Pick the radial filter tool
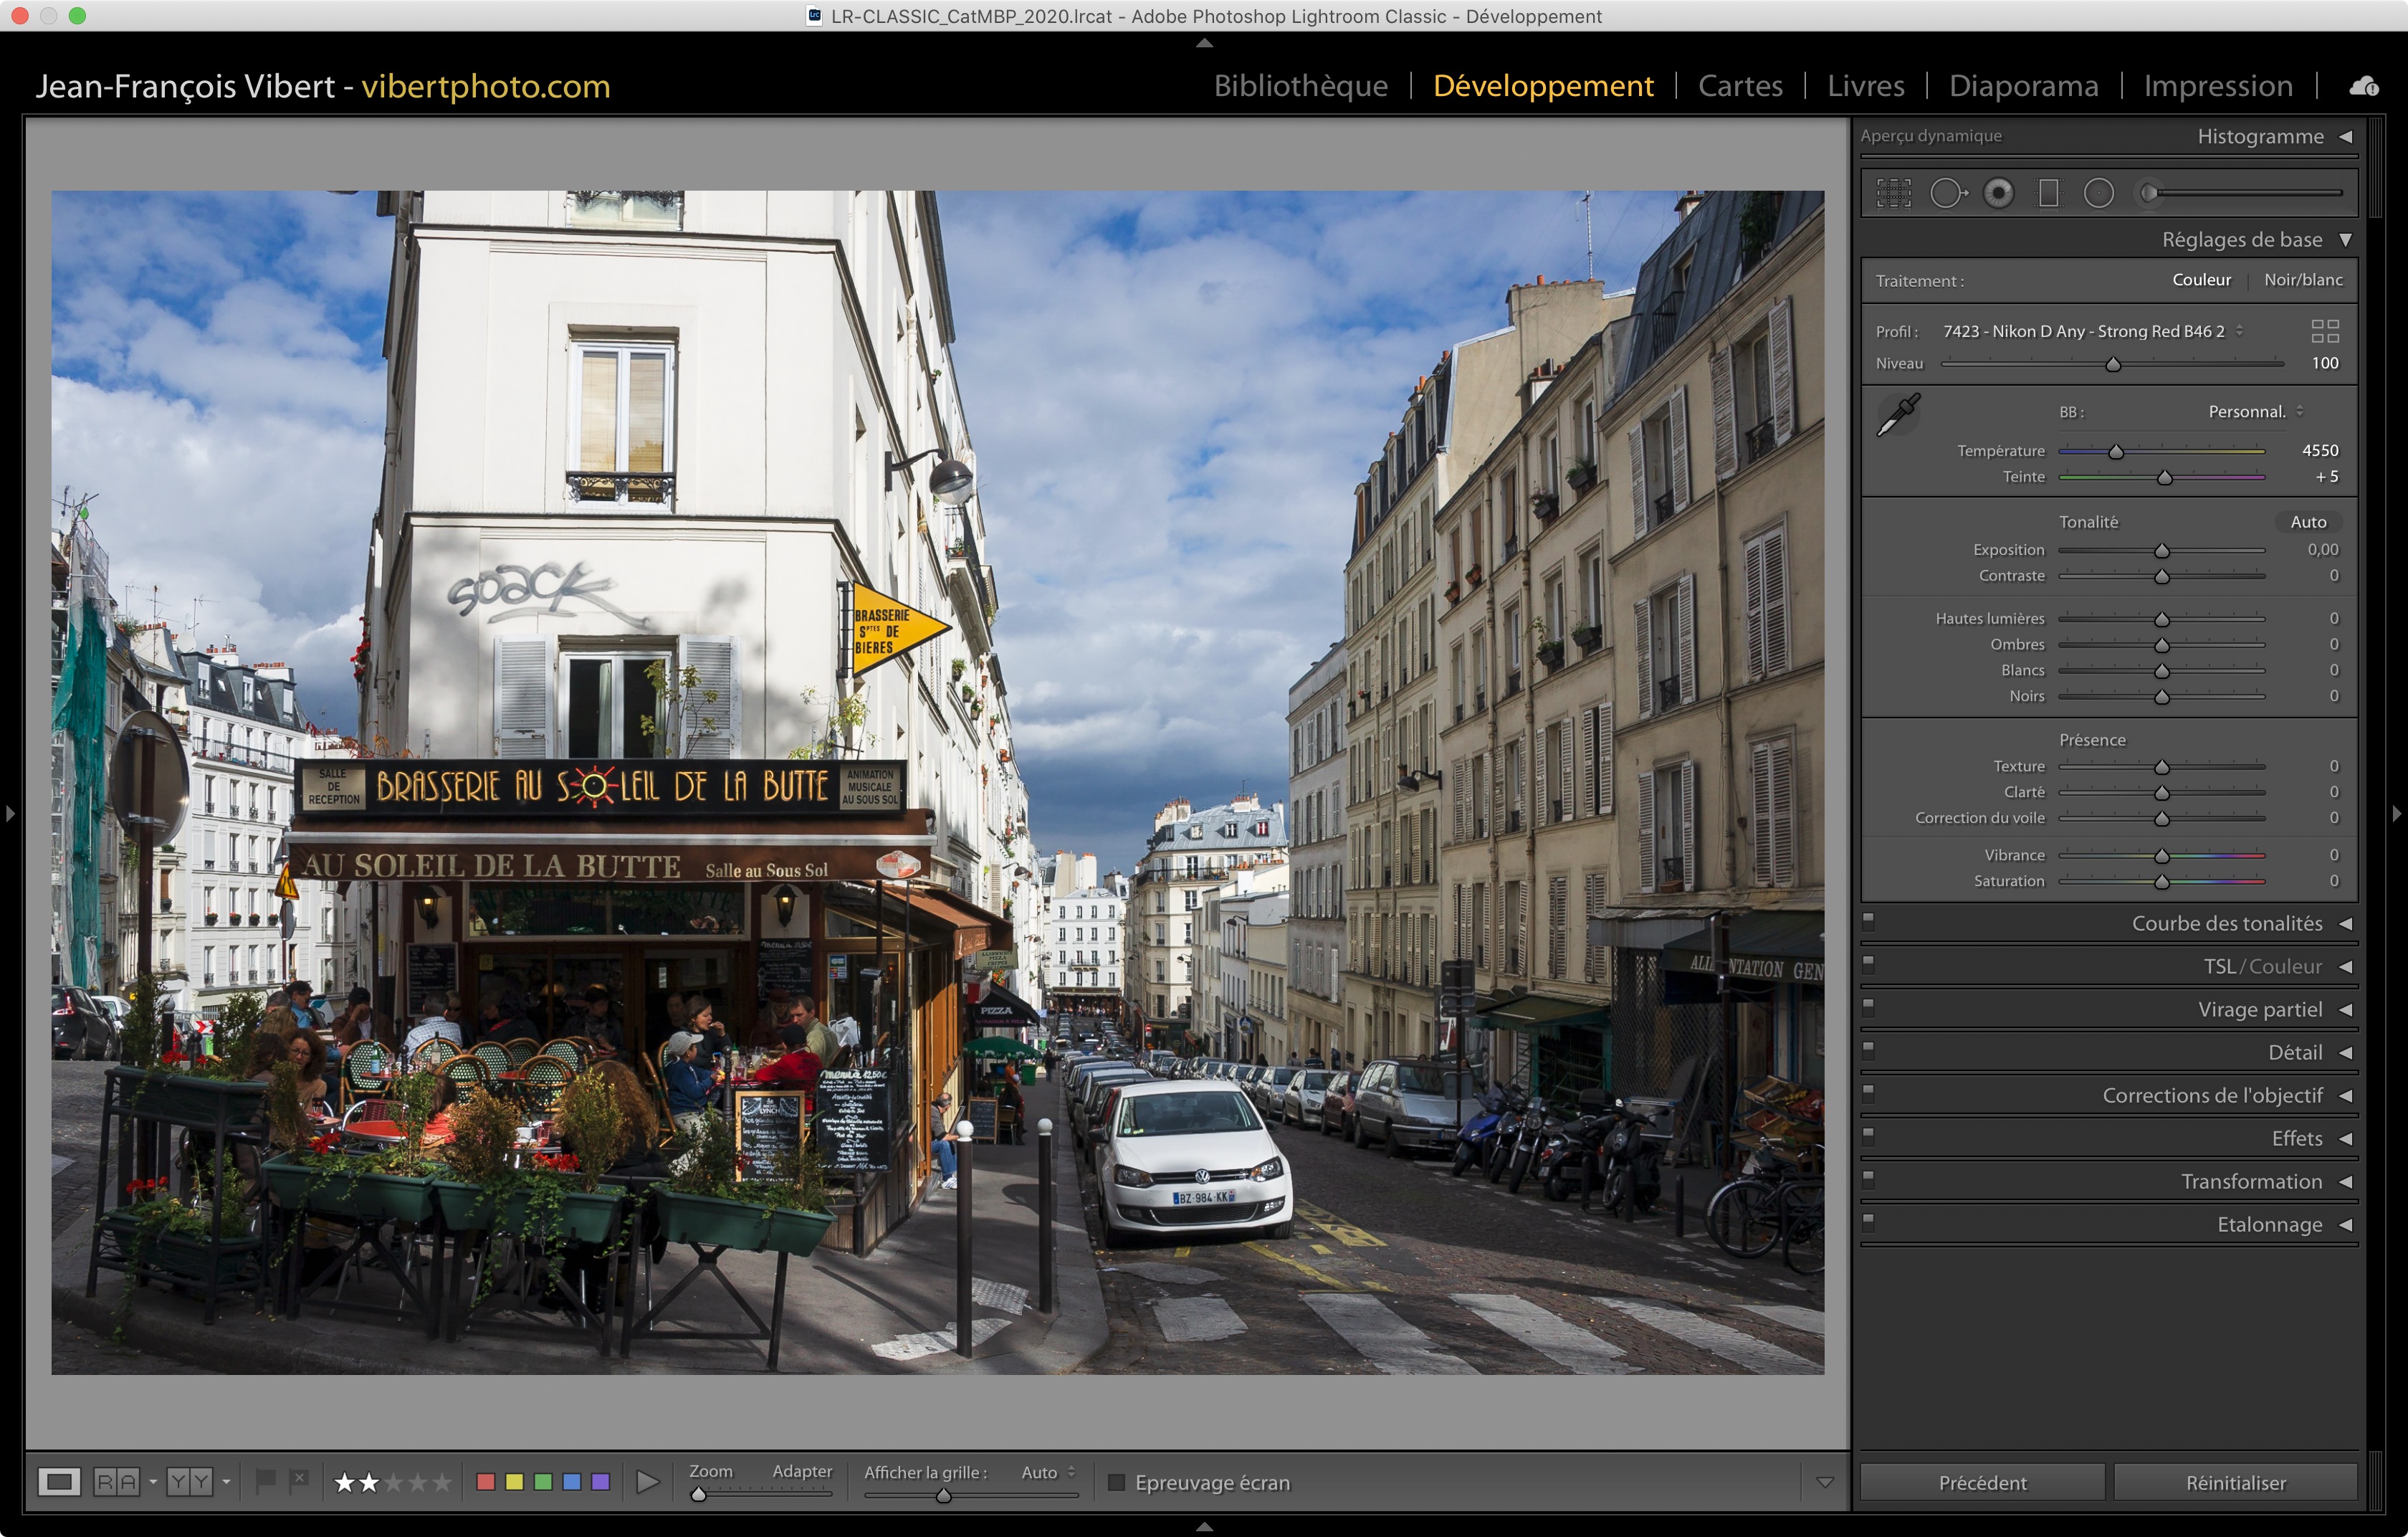Viewport: 2408px width, 1537px height. [x=2098, y=193]
